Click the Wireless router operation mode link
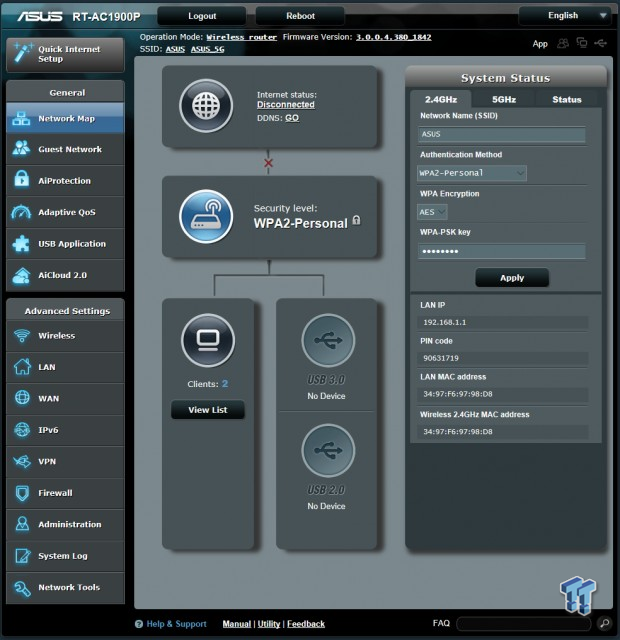The width and height of the screenshot is (620, 640). (x=241, y=37)
